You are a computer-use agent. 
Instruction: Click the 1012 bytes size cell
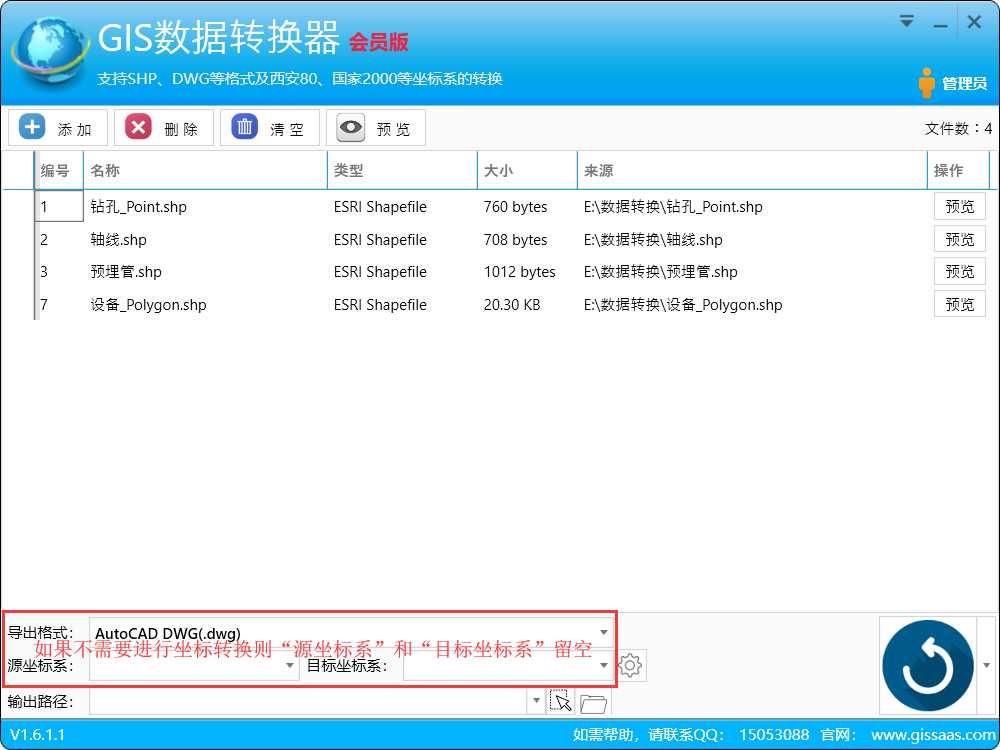pos(519,272)
